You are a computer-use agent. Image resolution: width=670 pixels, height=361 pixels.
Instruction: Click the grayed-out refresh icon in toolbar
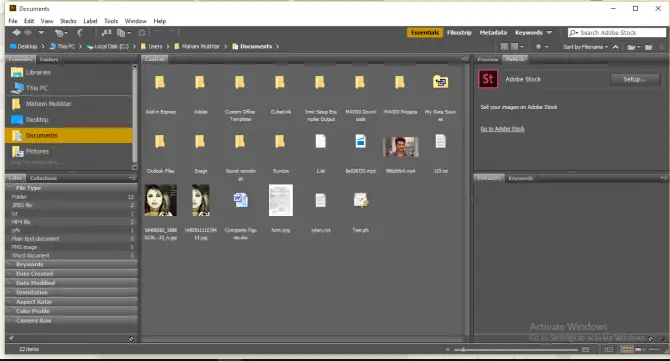click(142, 32)
